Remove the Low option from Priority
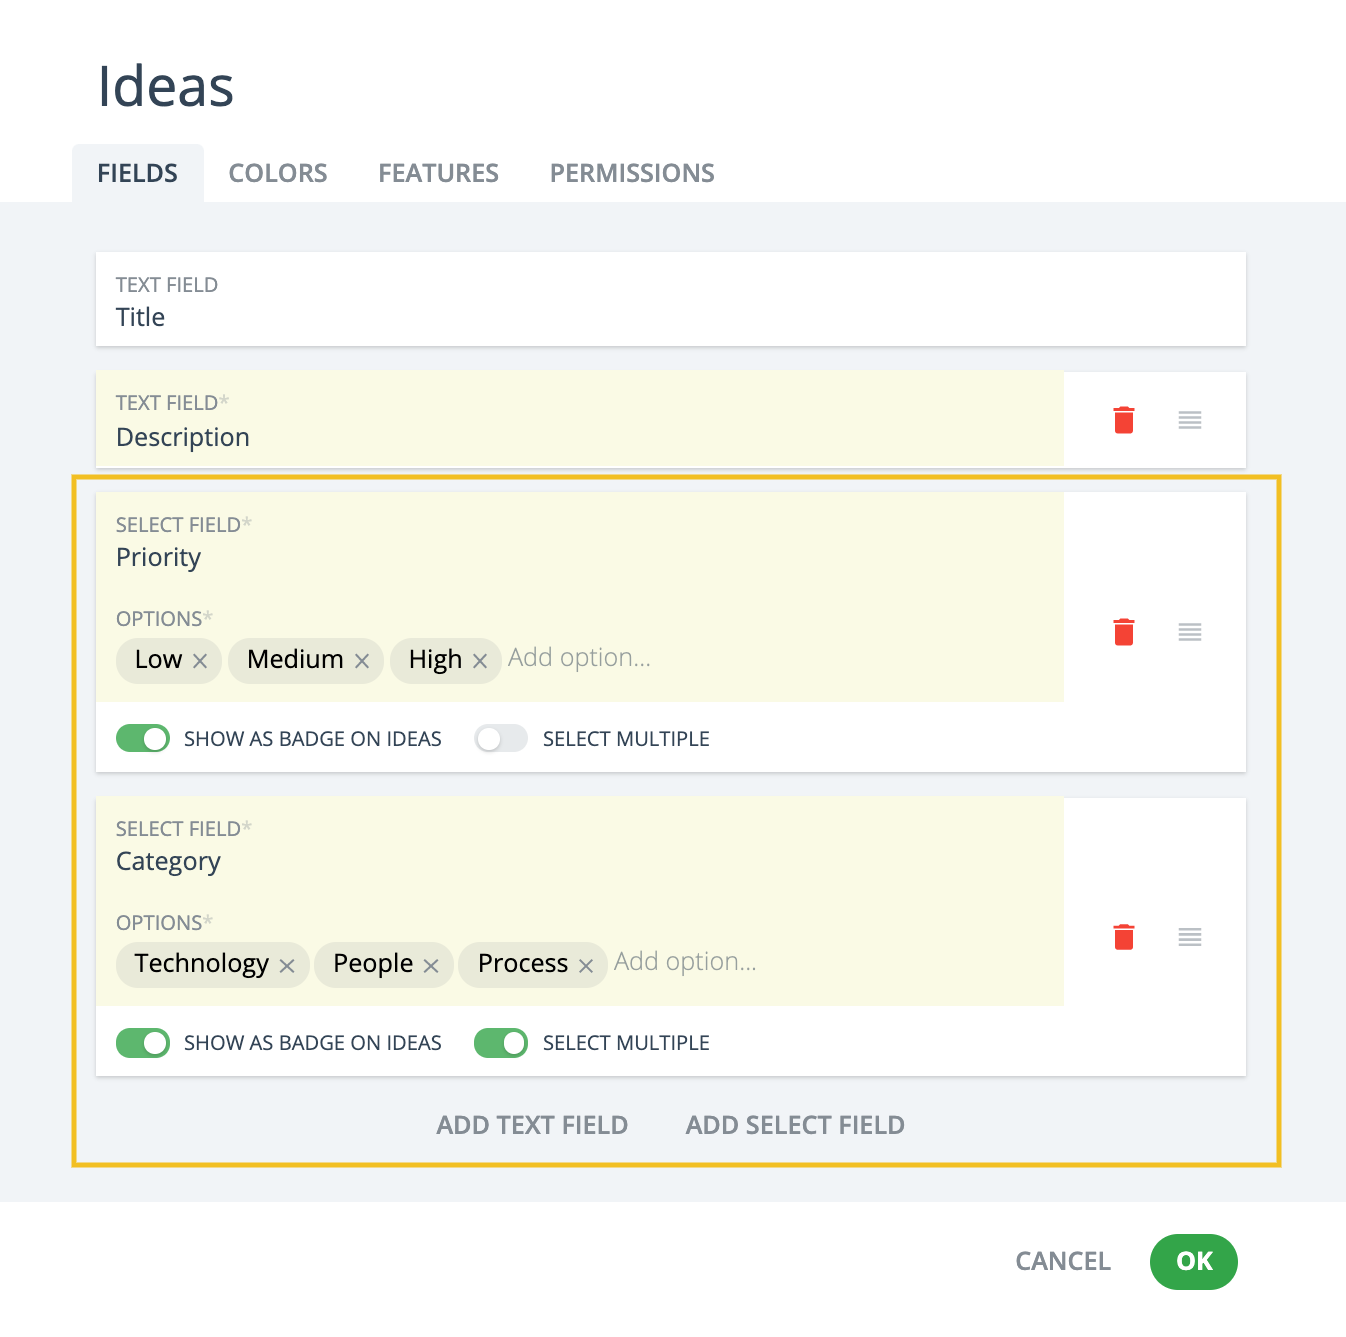Screen dimensions: 1346x1337 point(200,661)
